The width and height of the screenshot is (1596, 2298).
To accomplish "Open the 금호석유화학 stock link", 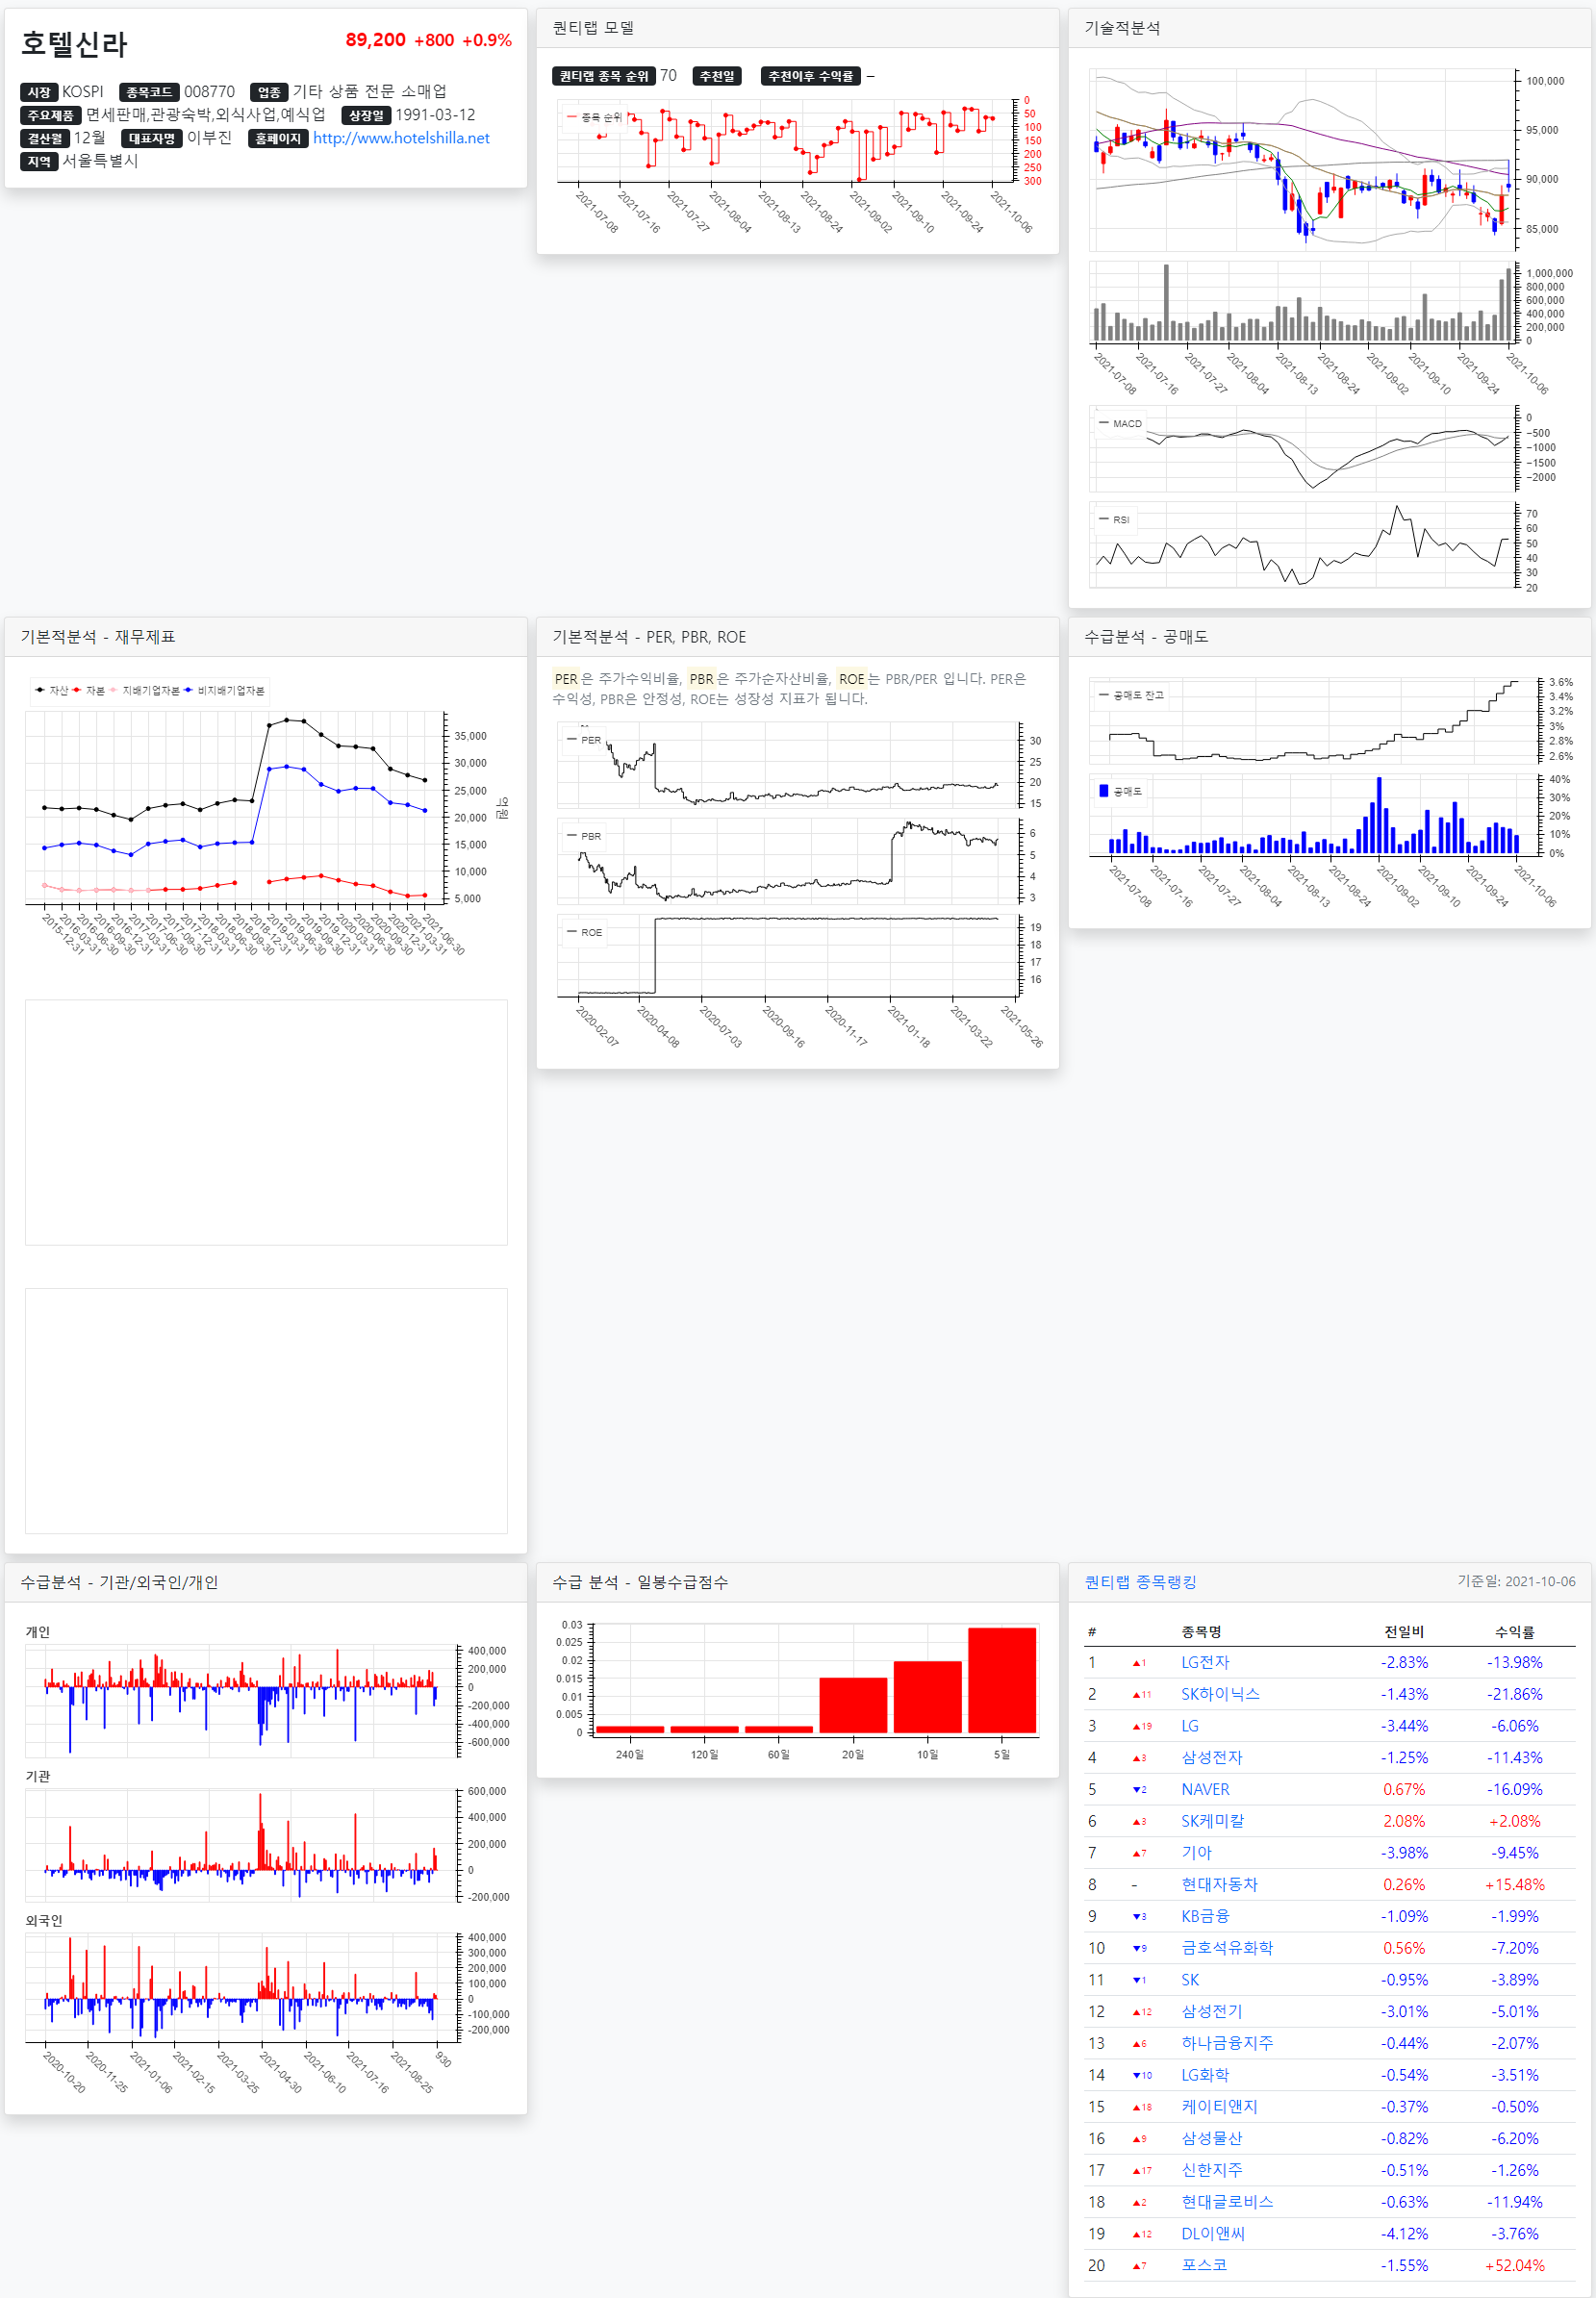I will tap(1227, 1948).
